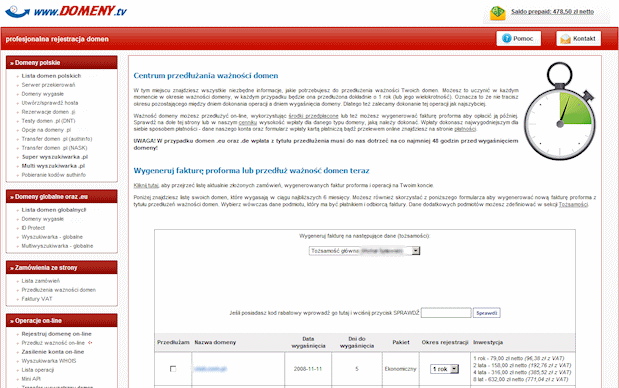Open the Pomoc help button

[518, 39]
